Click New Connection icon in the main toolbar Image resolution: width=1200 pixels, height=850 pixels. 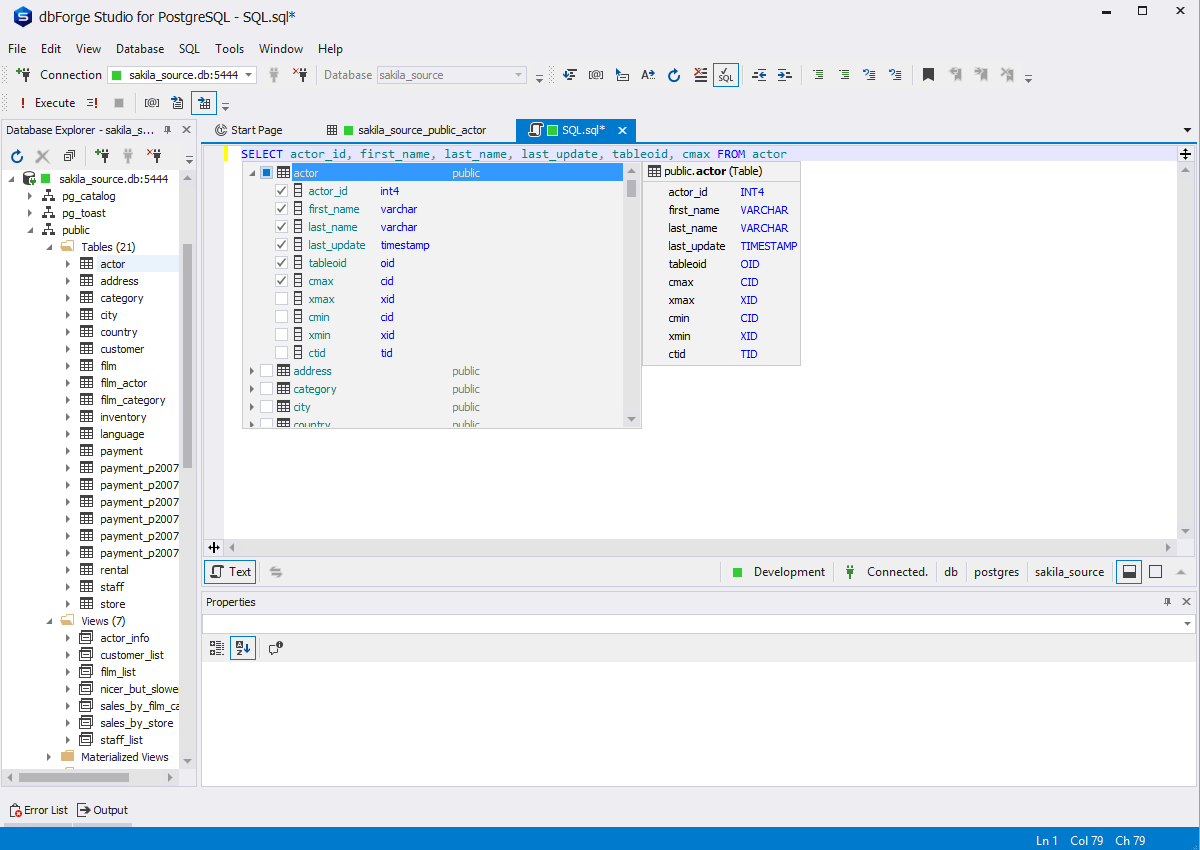tap(23, 75)
